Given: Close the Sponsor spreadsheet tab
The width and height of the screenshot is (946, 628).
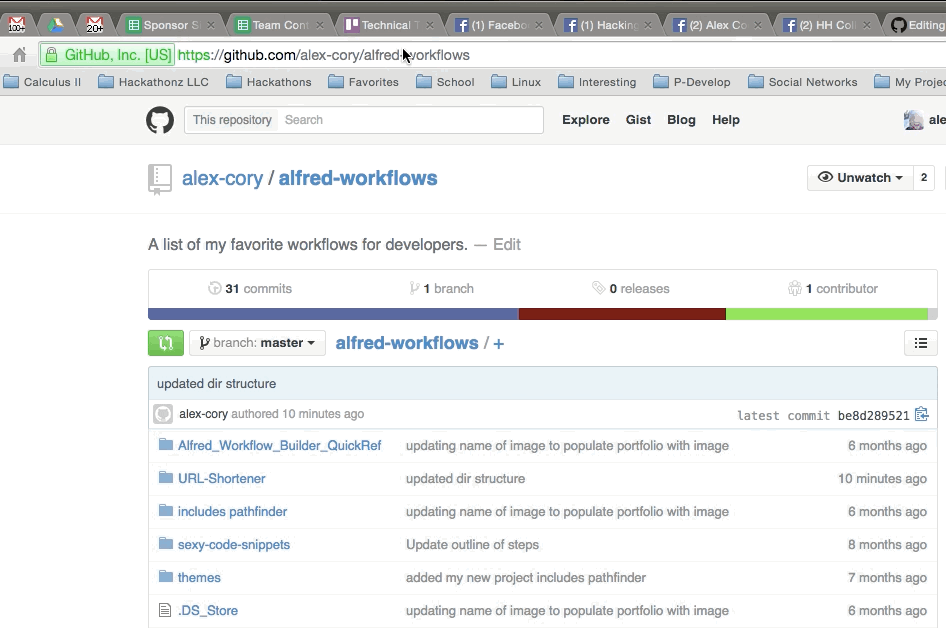Looking at the screenshot, I should pos(211,25).
